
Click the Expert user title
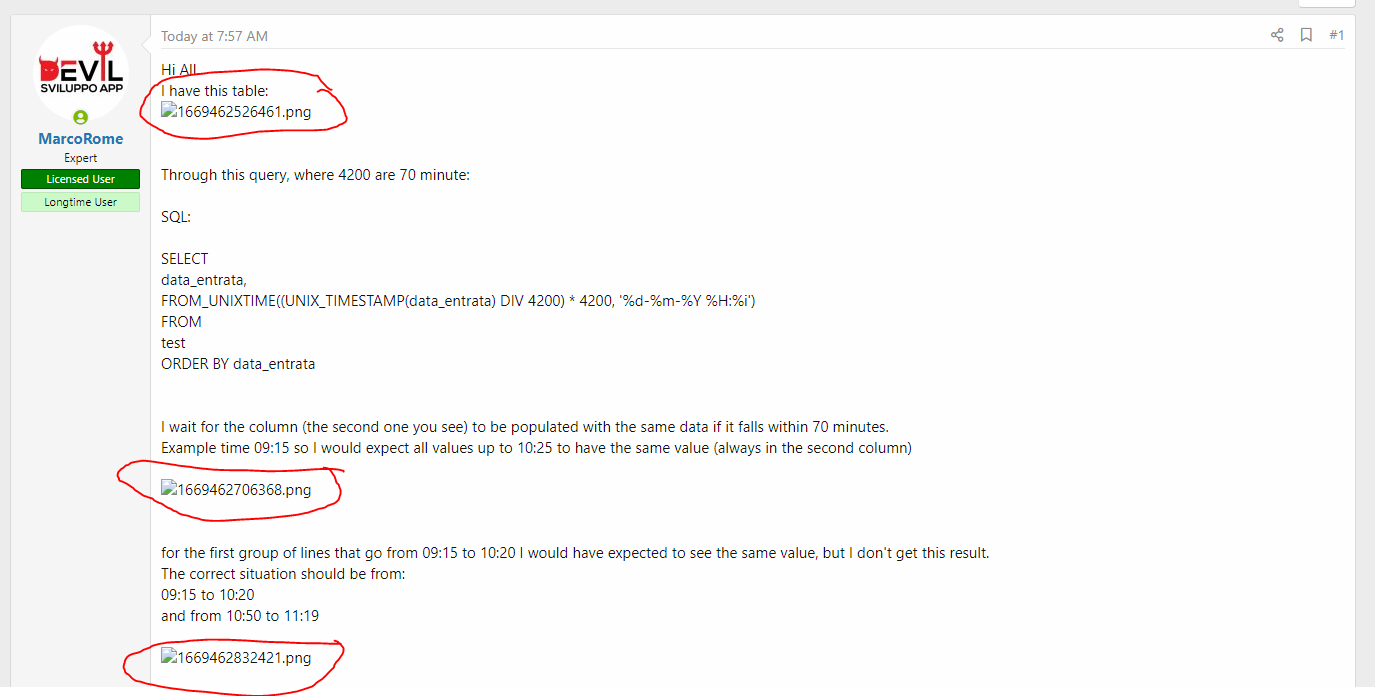pyautogui.click(x=81, y=158)
